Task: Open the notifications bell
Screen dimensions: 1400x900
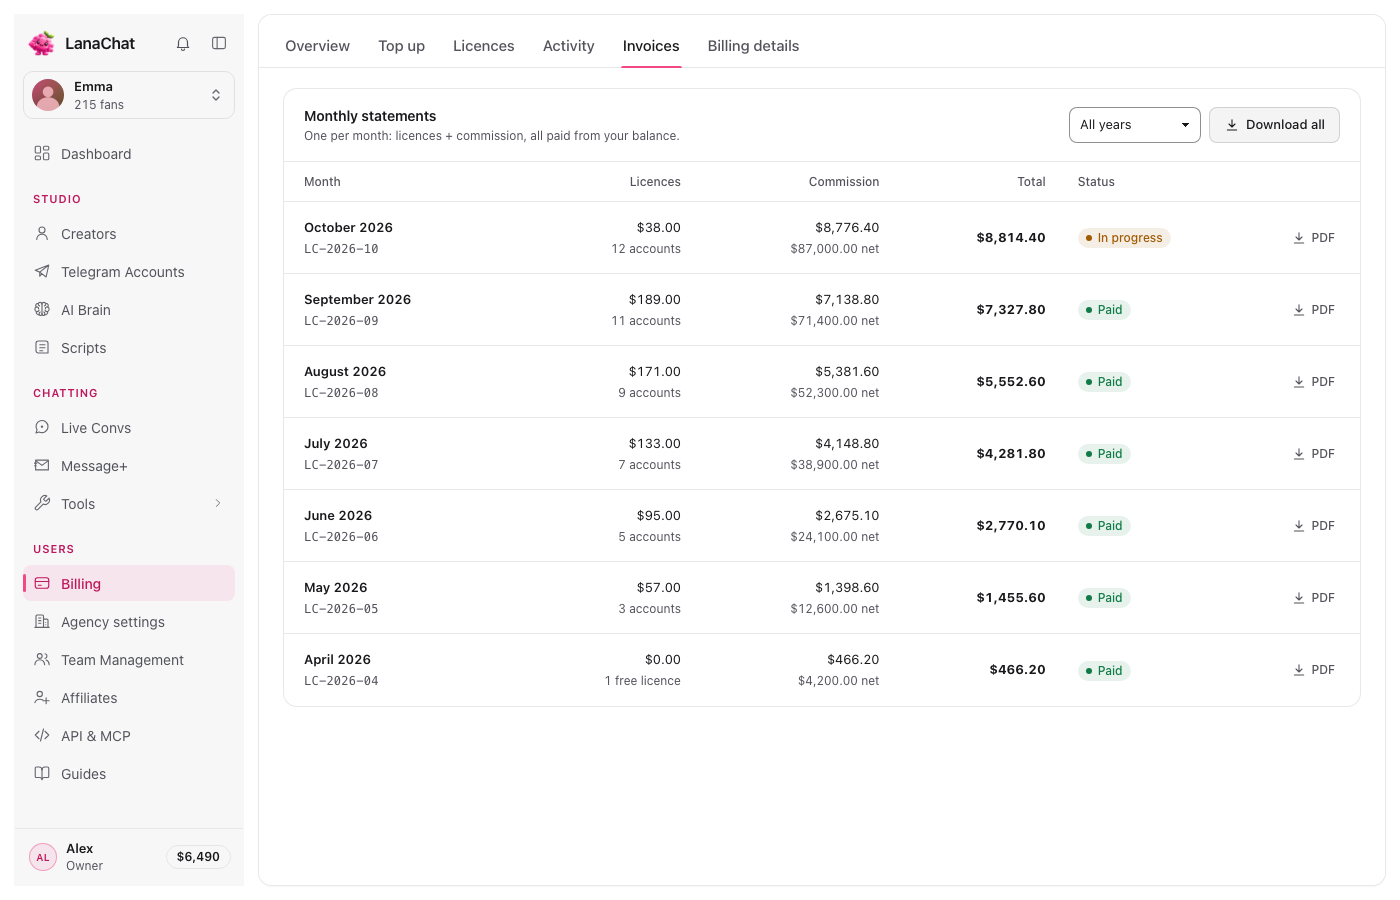Action: click(183, 44)
